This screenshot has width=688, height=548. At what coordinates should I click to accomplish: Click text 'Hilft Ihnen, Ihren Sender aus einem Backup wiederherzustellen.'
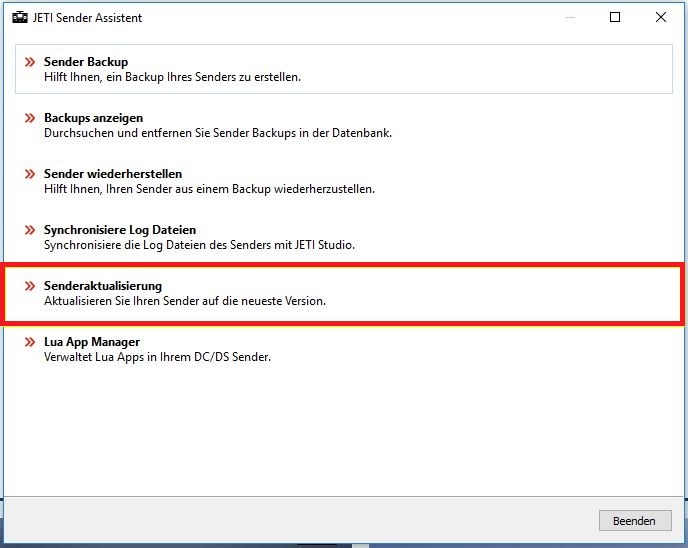(x=209, y=189)
